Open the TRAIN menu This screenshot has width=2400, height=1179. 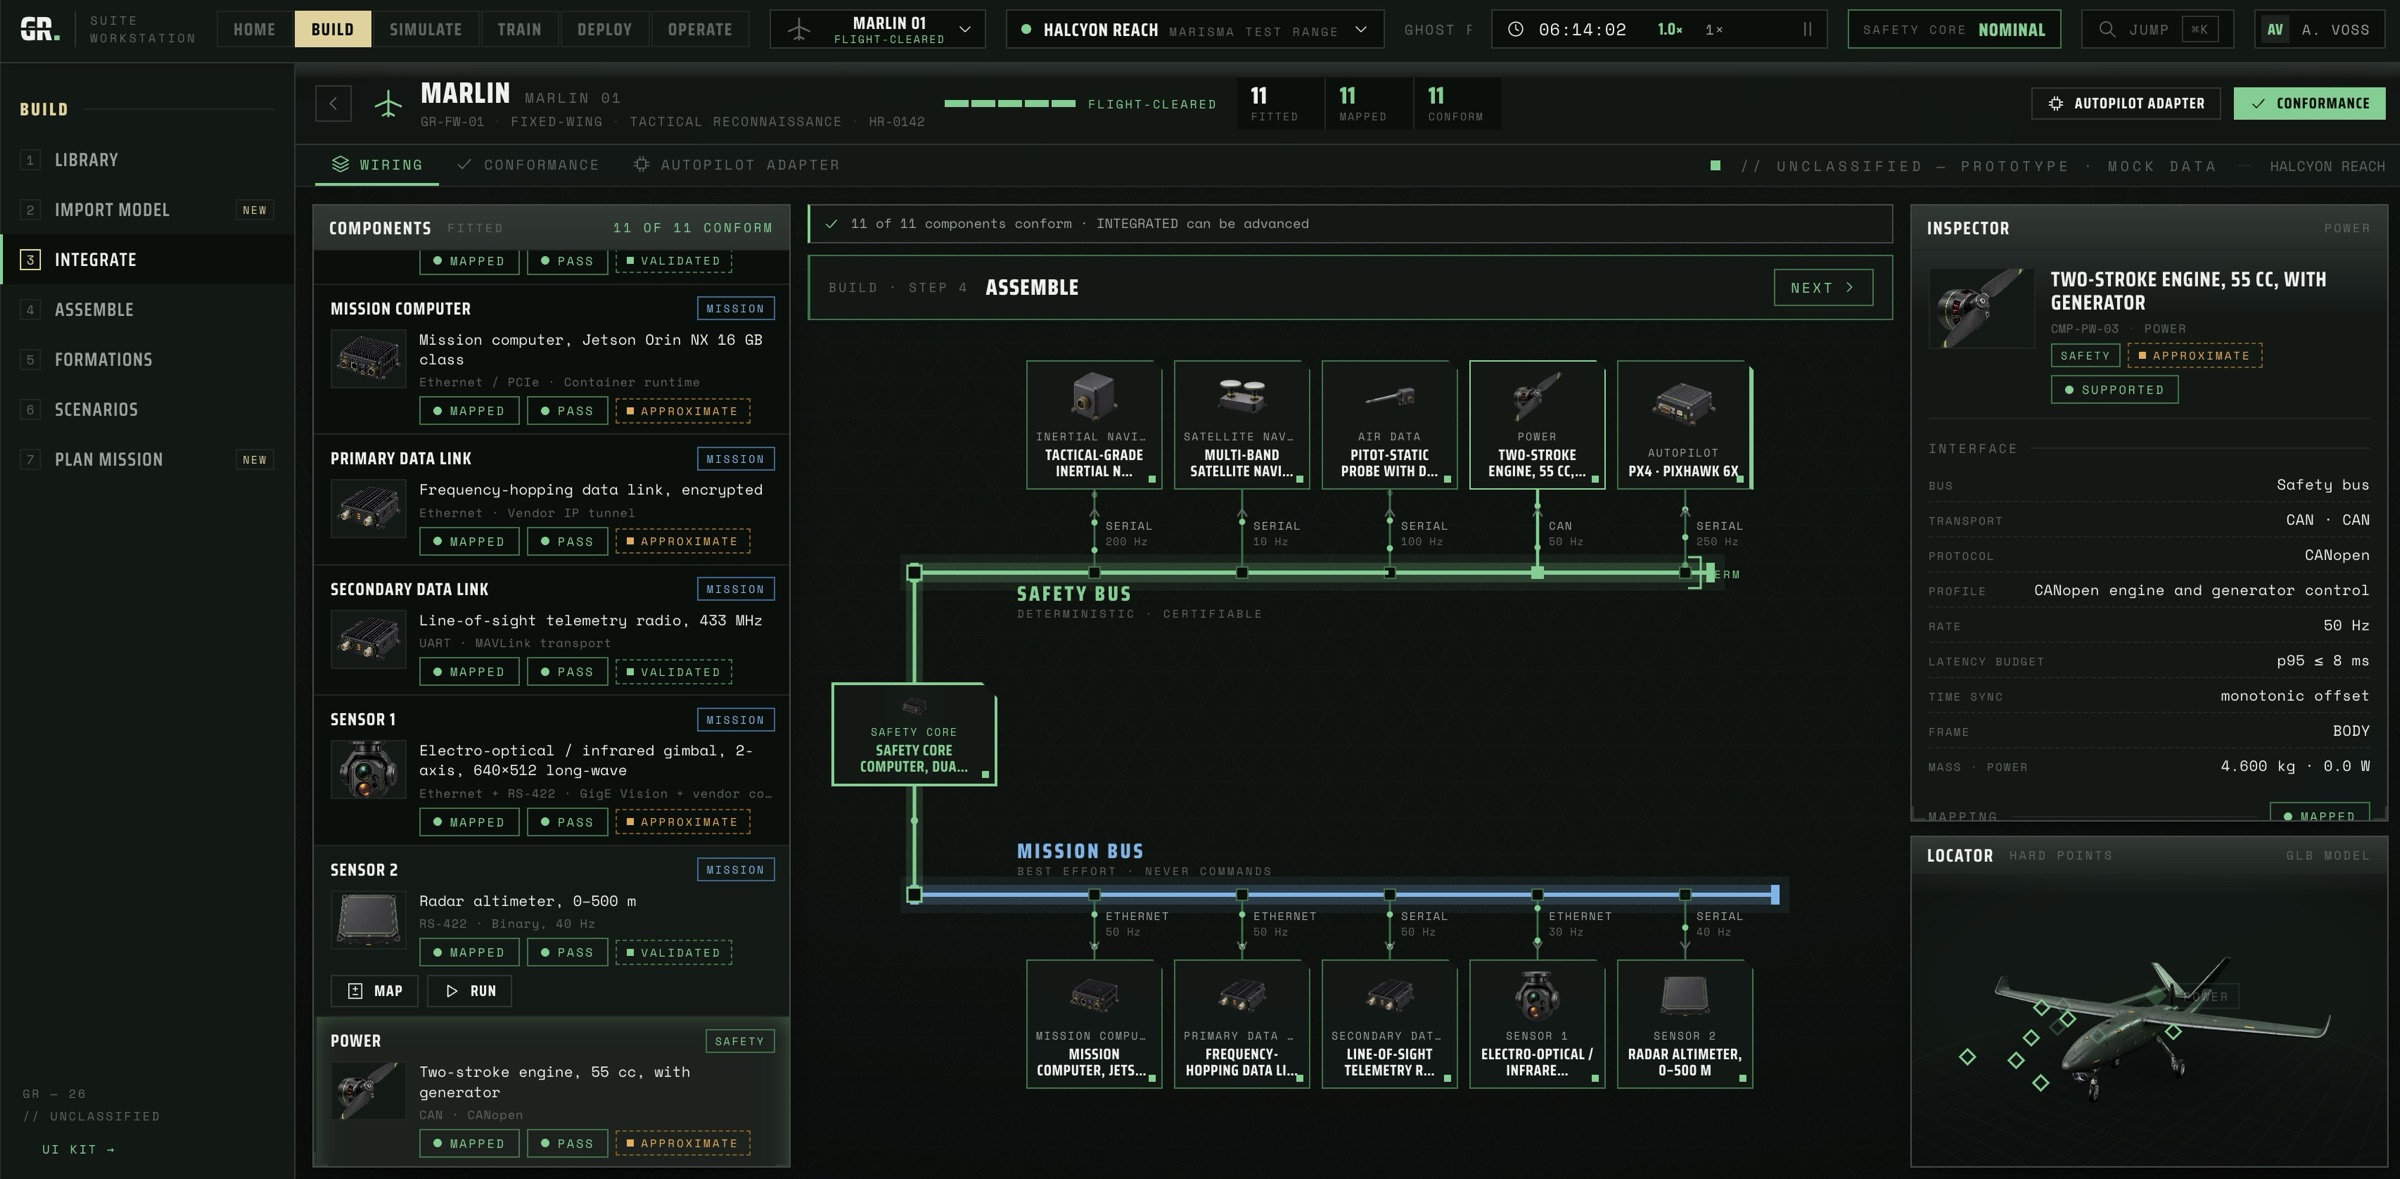pyautogui.click(x=519, y=29)
